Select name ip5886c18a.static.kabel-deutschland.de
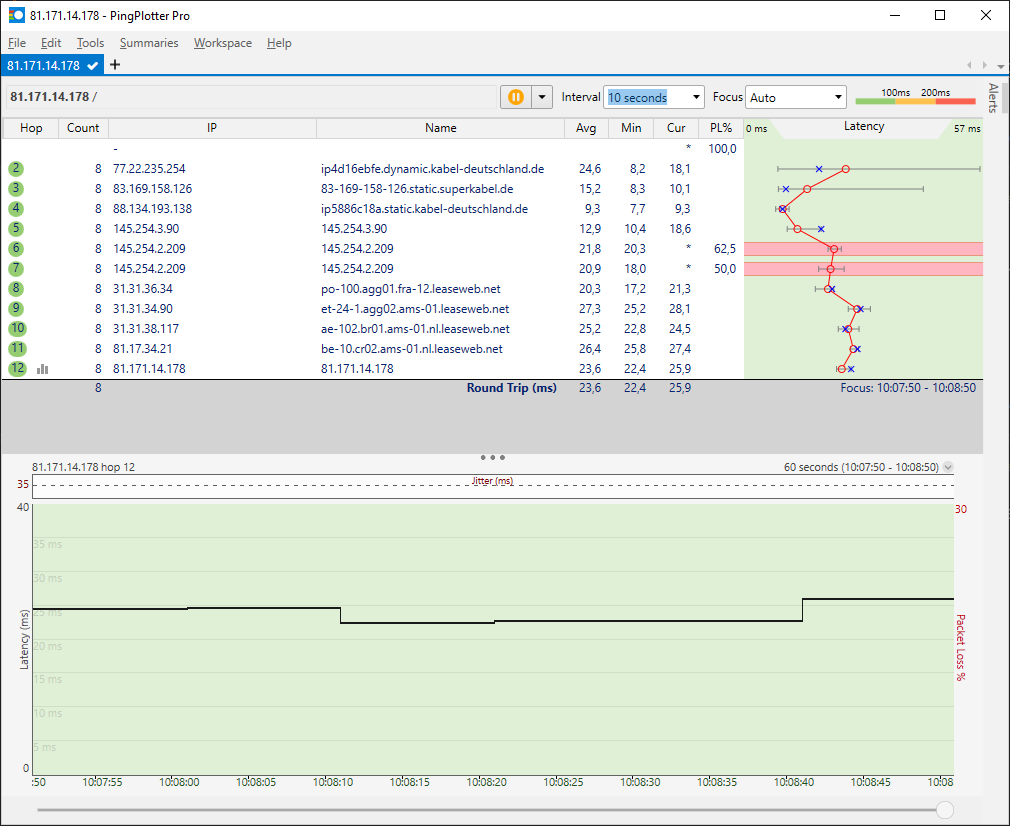Image resolution: width=1010 pixels, height=826 pixels. (424, 209)
